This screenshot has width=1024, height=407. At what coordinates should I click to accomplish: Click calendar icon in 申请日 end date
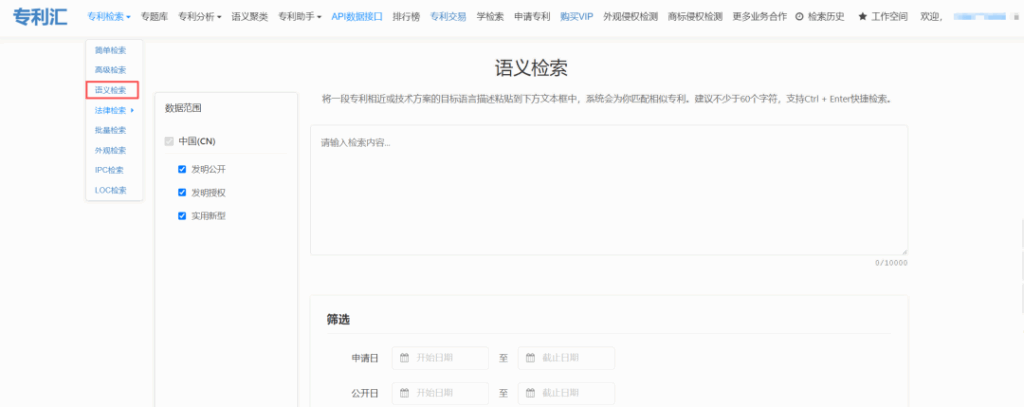[x=530, y=358]
